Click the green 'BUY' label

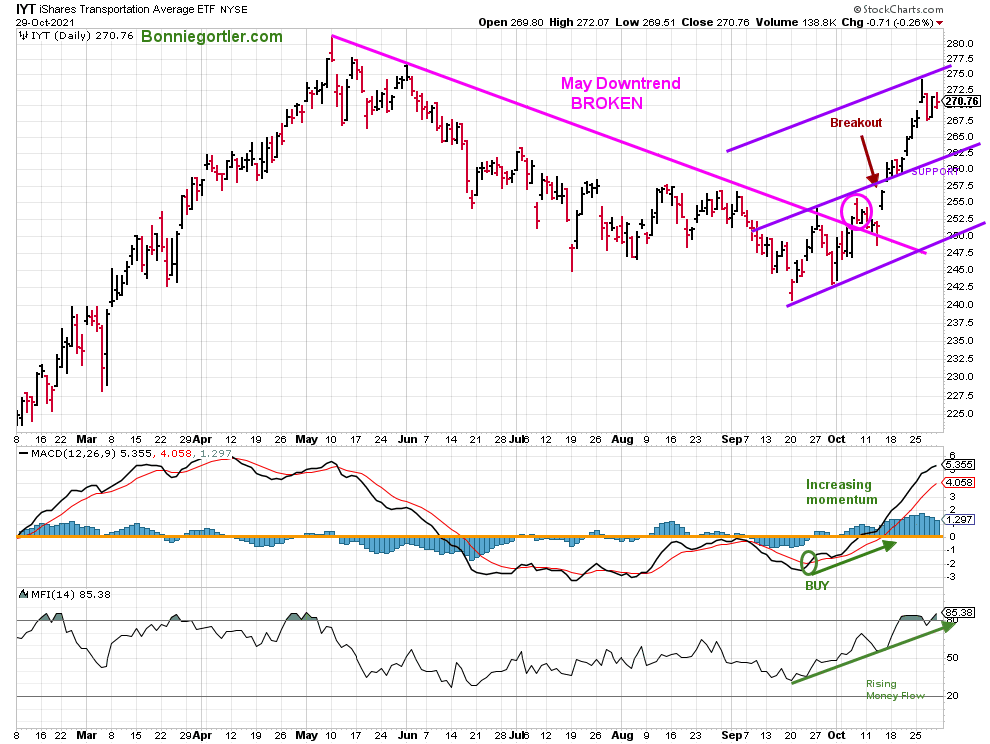tap(816, 585)
